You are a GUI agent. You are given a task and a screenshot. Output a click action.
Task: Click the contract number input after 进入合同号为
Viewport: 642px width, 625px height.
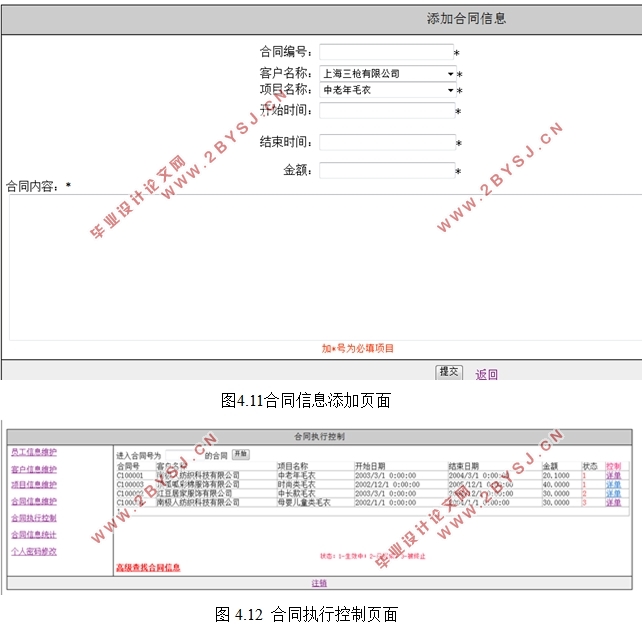[x=183, y=455]
